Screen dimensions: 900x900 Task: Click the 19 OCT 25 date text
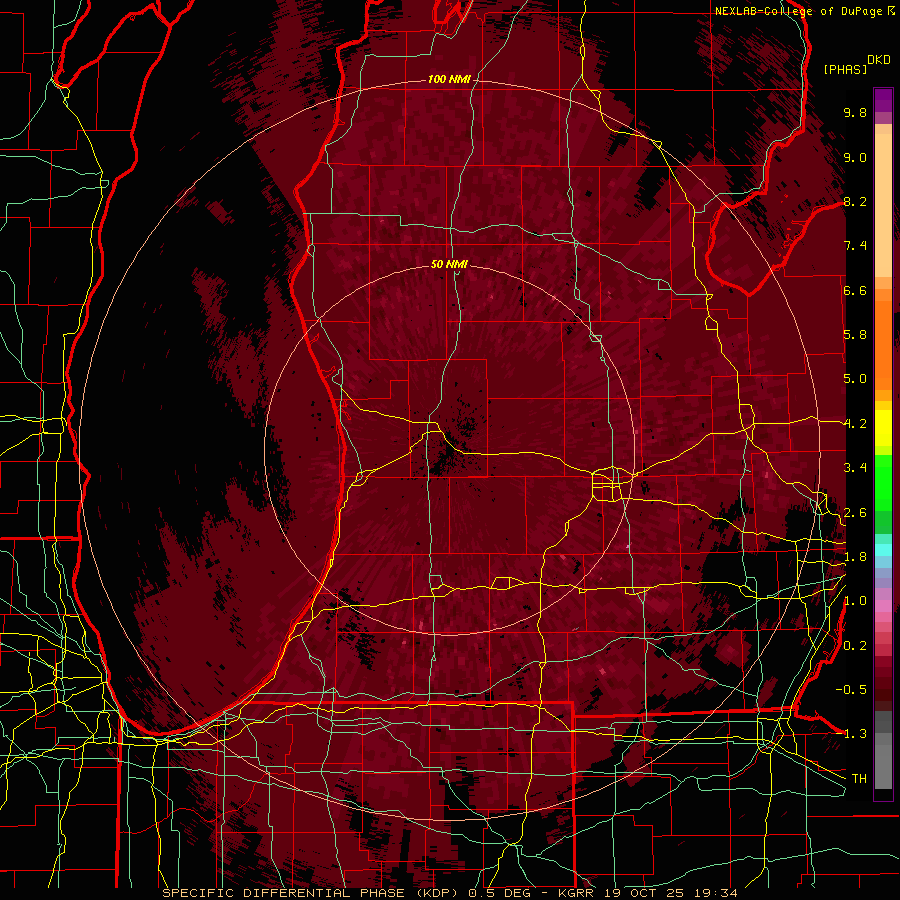point(645,893)
